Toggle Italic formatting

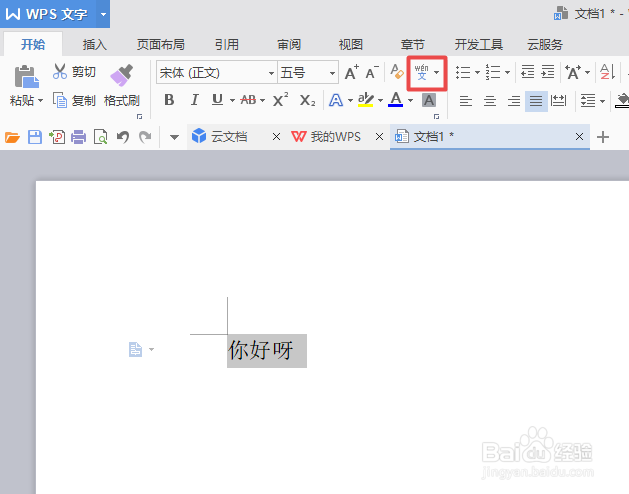[x=195, y=100]
